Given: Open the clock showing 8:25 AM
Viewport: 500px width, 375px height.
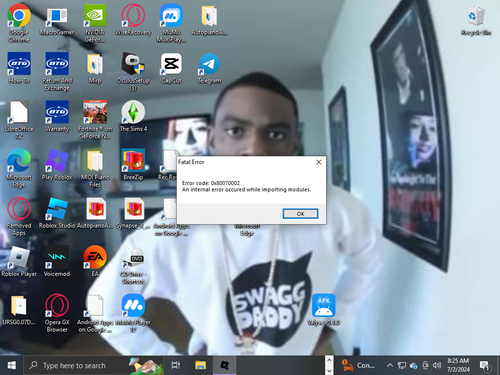Looking at the screenshot, I should click(x=458, y=365).
